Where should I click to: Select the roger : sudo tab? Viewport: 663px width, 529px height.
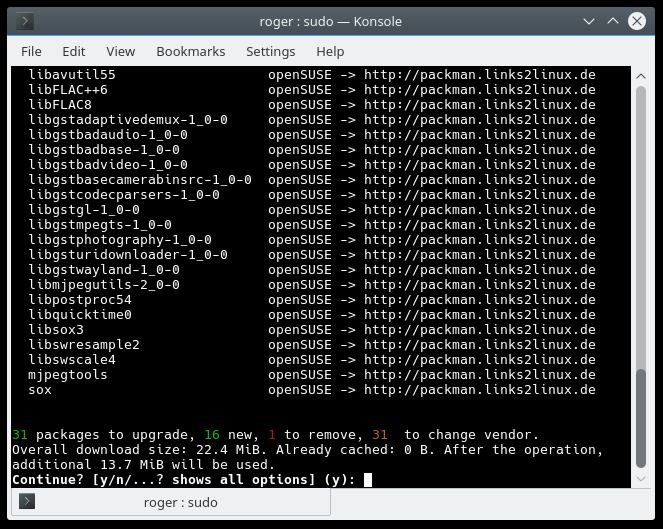point(171,502)
